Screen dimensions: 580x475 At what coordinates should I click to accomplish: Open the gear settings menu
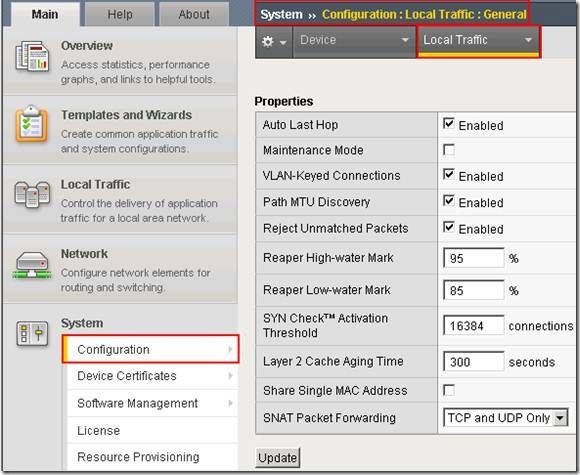click(x=274, y=41)
